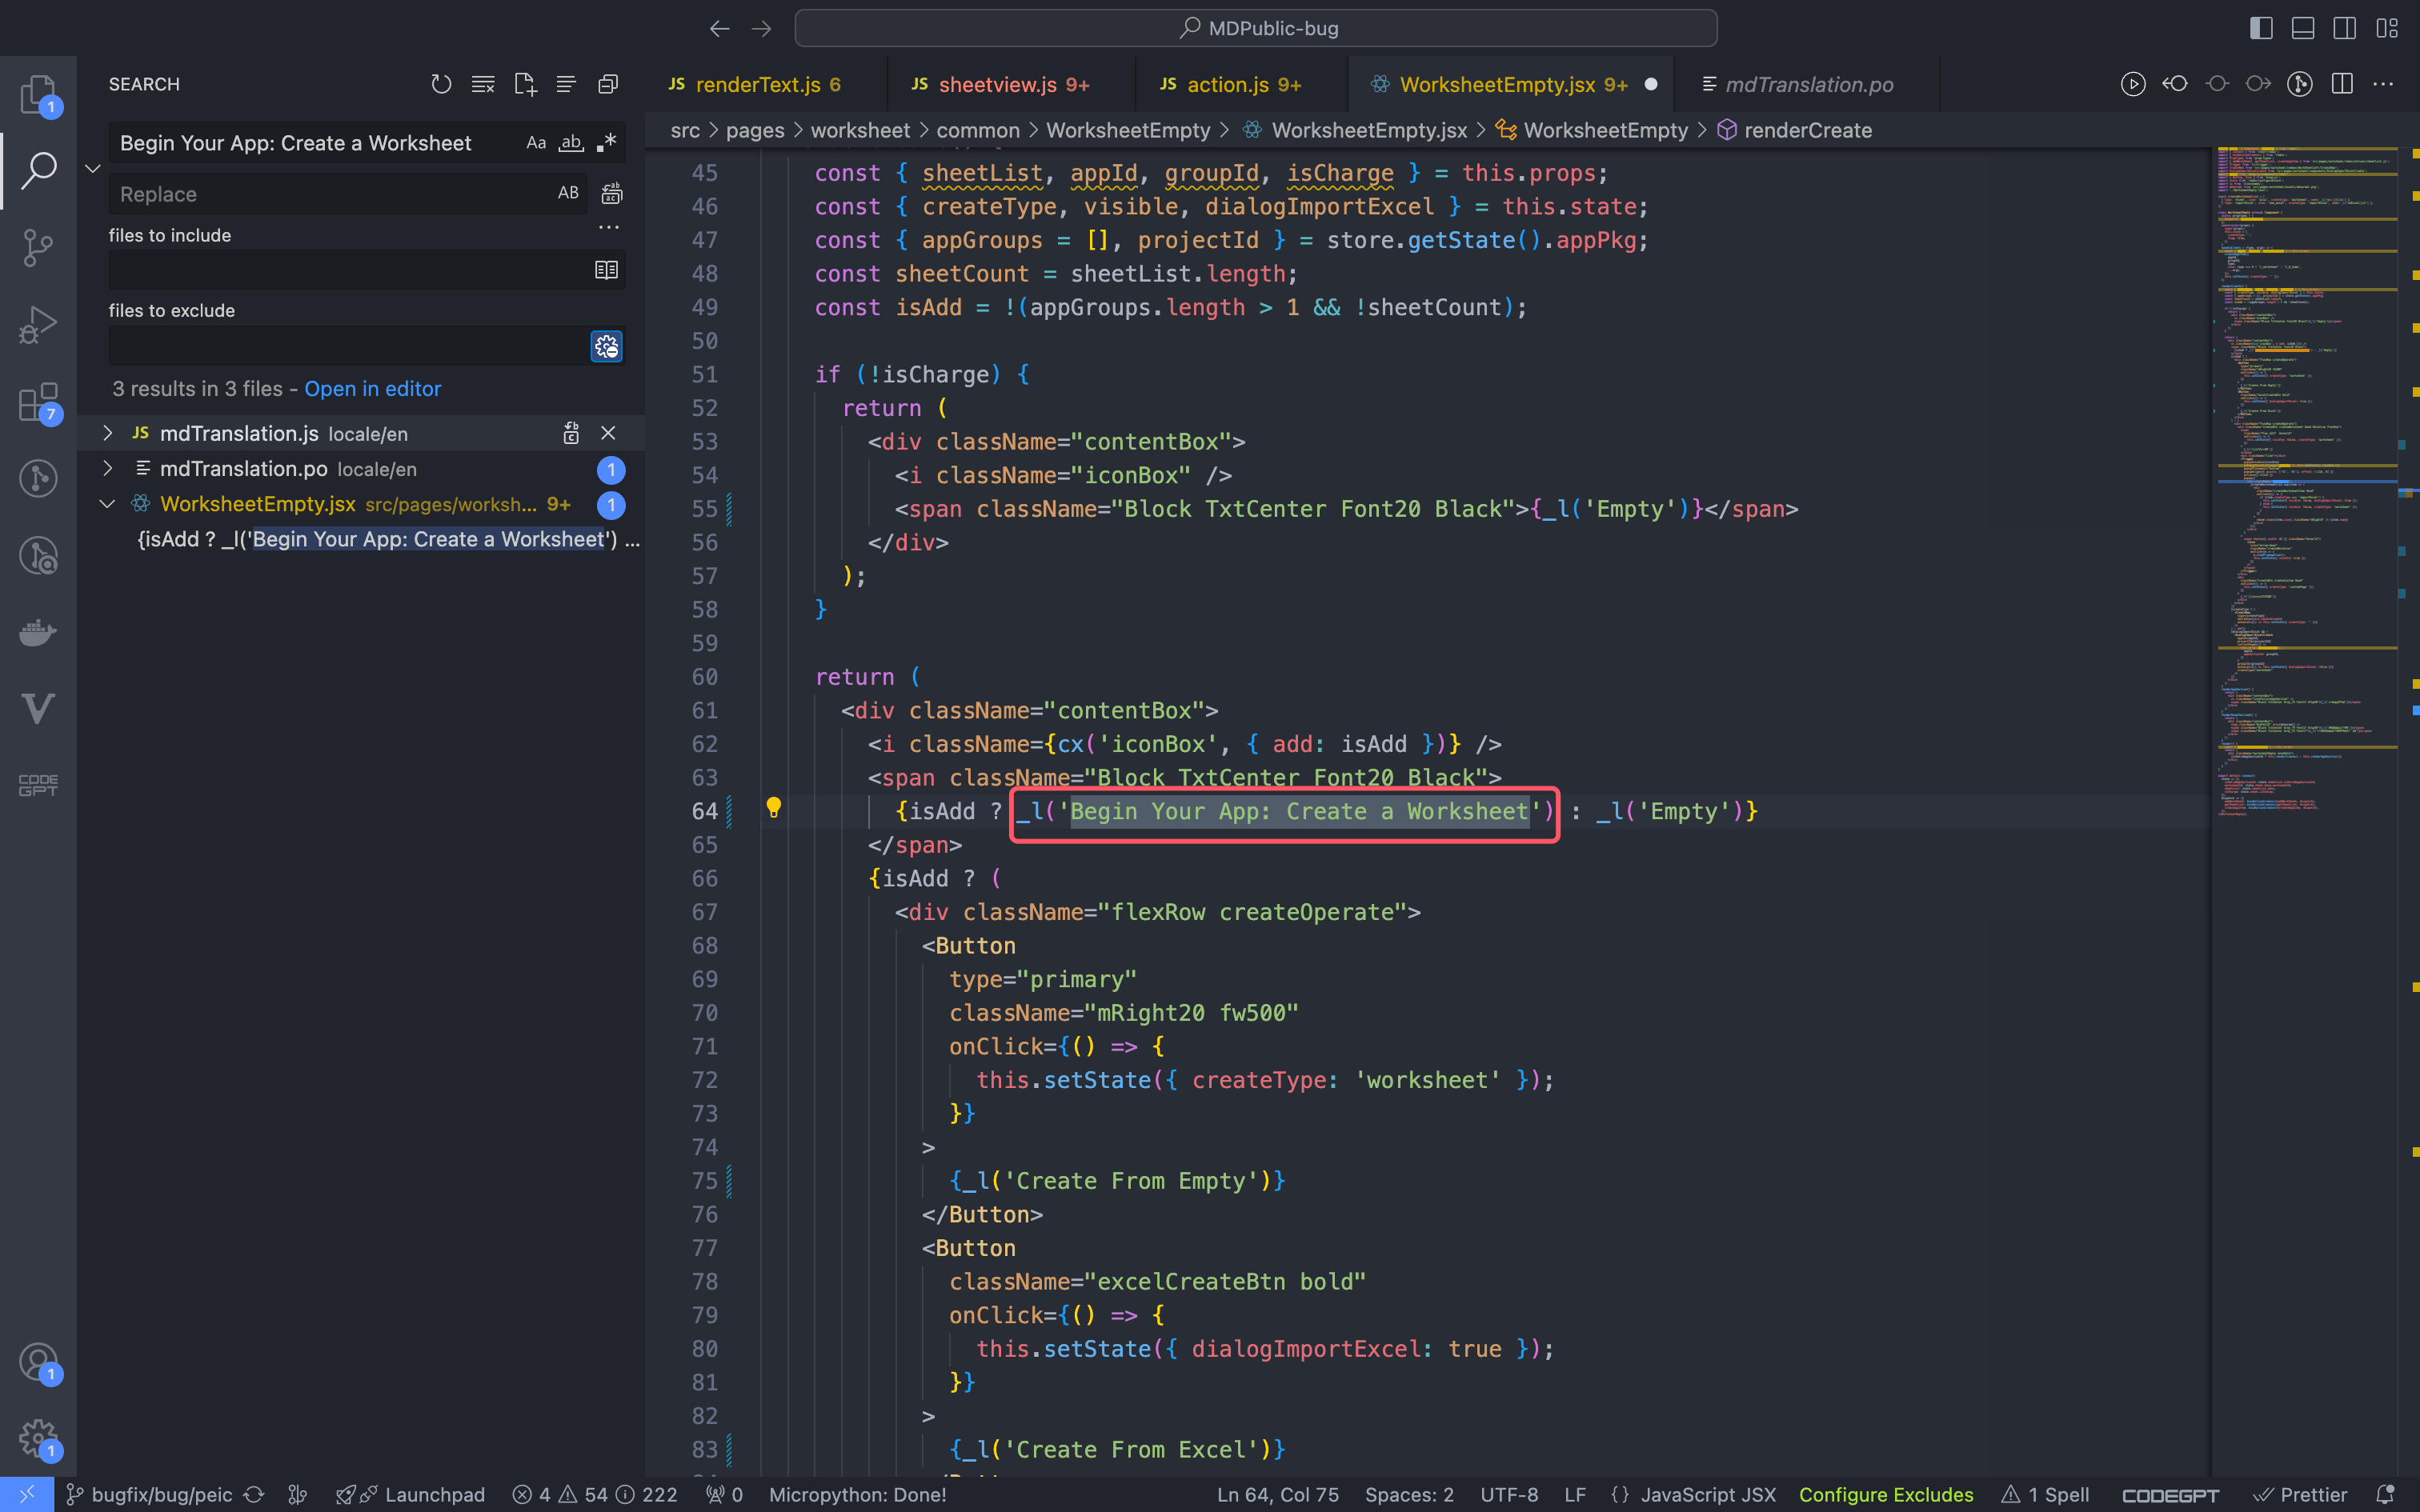Click the lightbulb code action on line 64
Image resolution: width=2420 pixels, height=1512 pixels.
tap(773, 808)
